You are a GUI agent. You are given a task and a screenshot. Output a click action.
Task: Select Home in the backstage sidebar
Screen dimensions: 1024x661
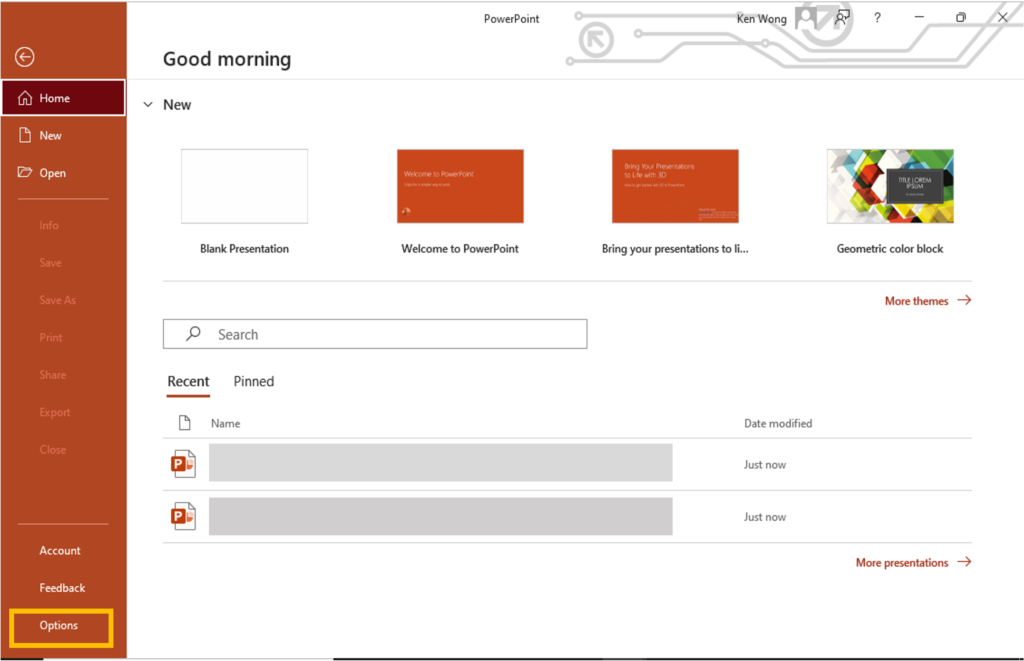click(63, 98)
